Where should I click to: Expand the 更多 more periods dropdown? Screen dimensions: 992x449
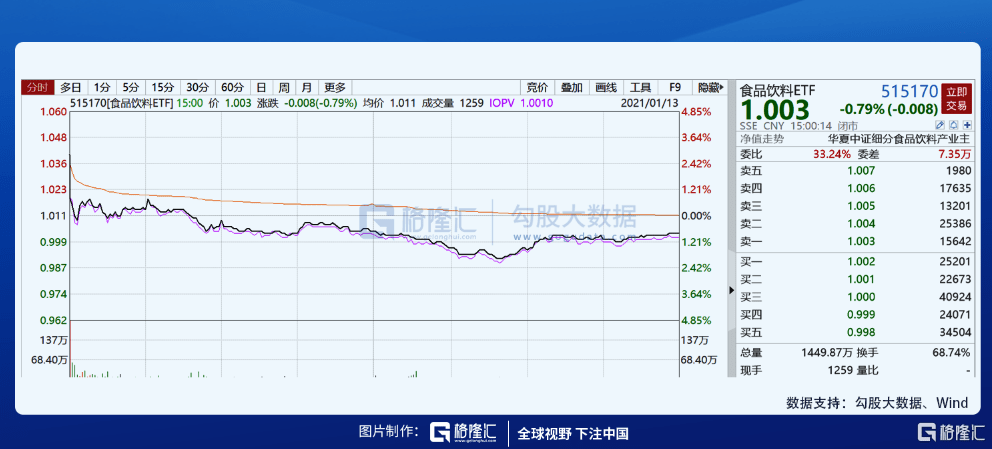point(335,87)
